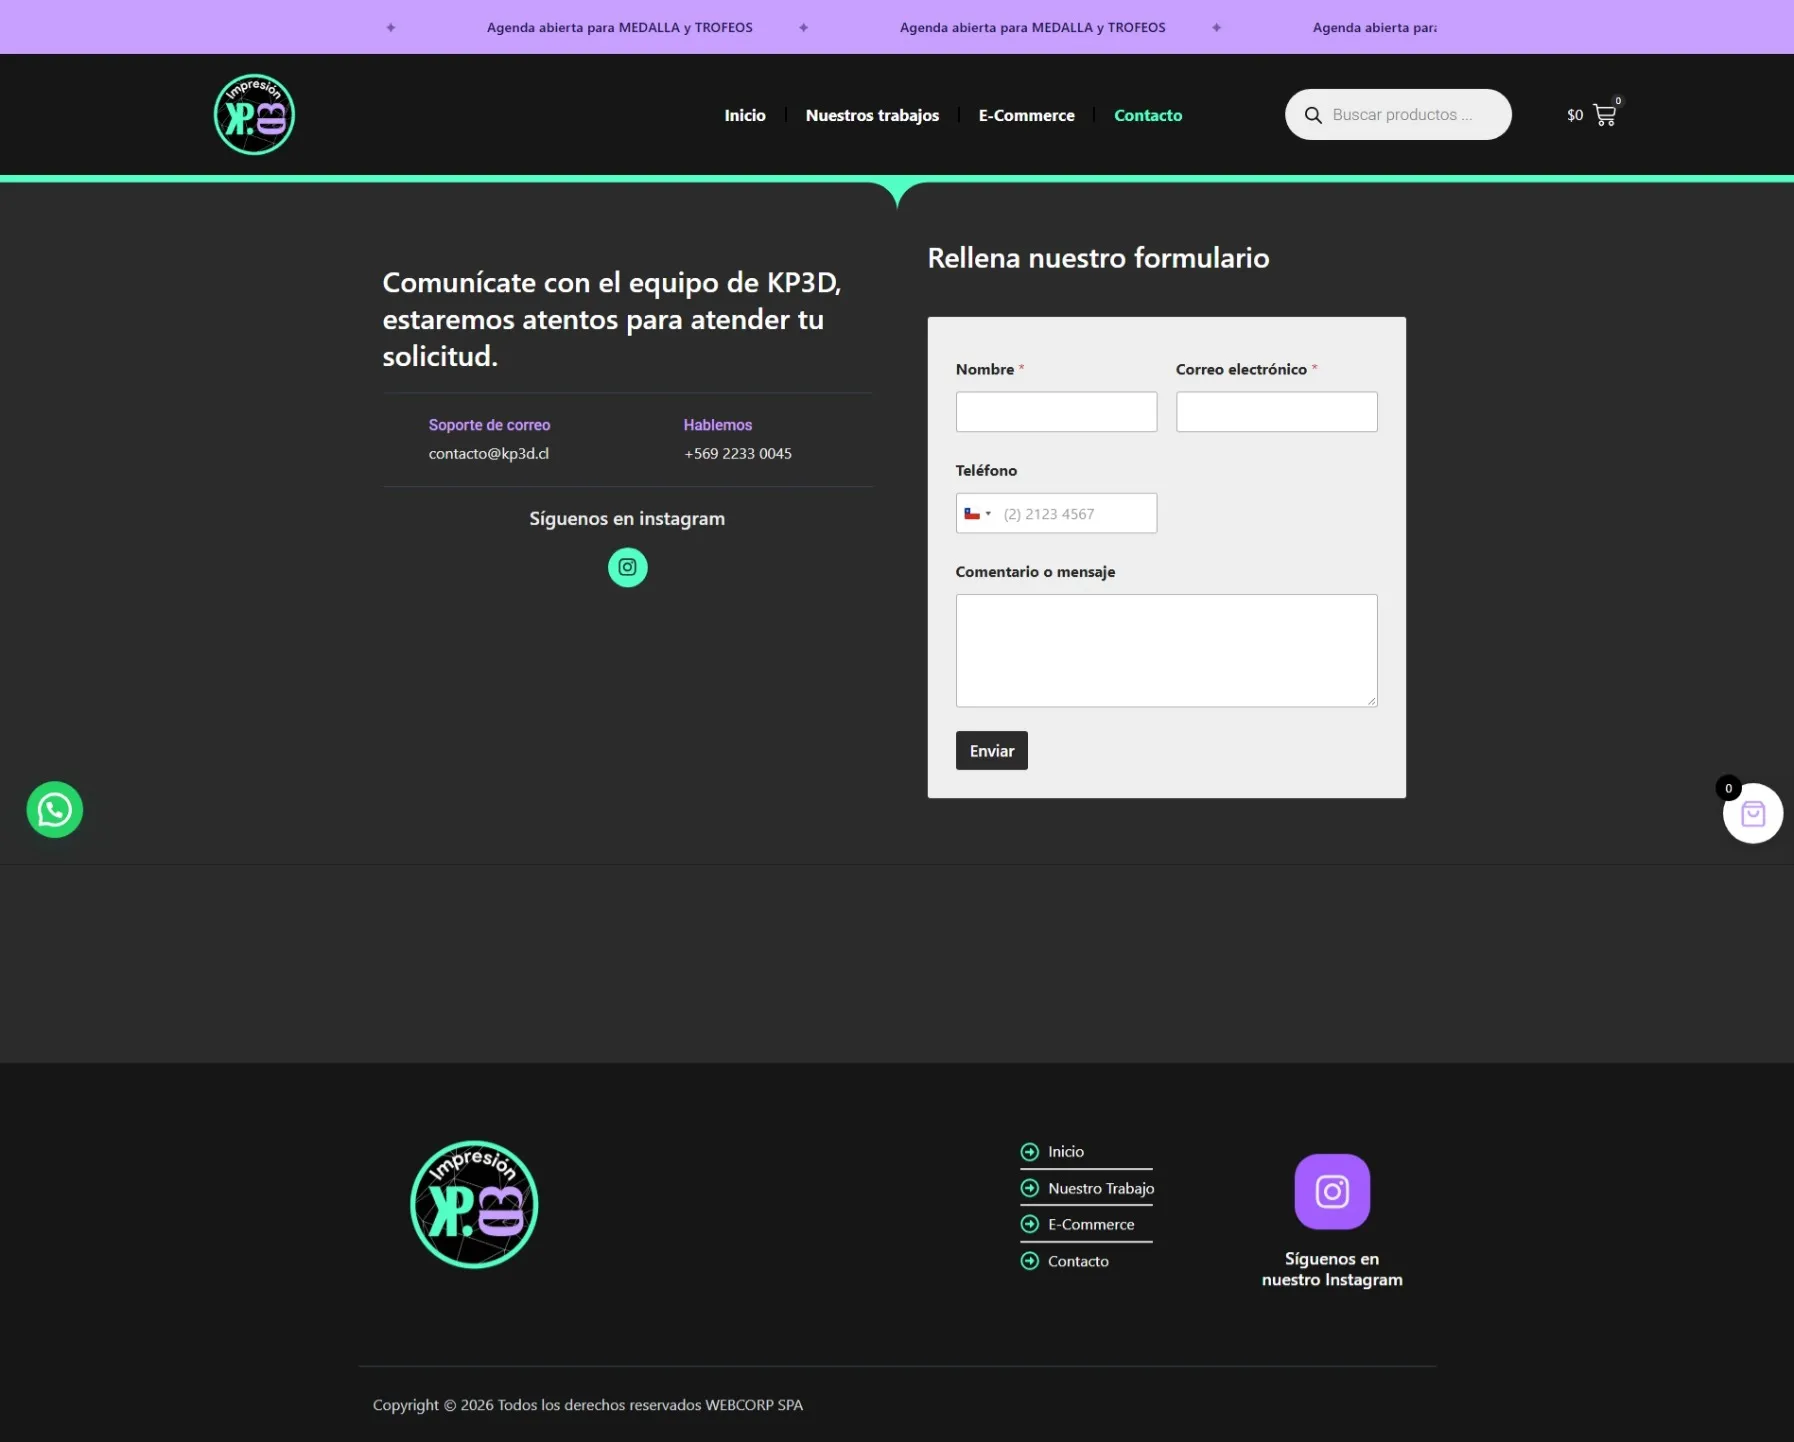1794x1442 pixels.
Task: Open the header shopping cart icon
Action: (1605, 115)
